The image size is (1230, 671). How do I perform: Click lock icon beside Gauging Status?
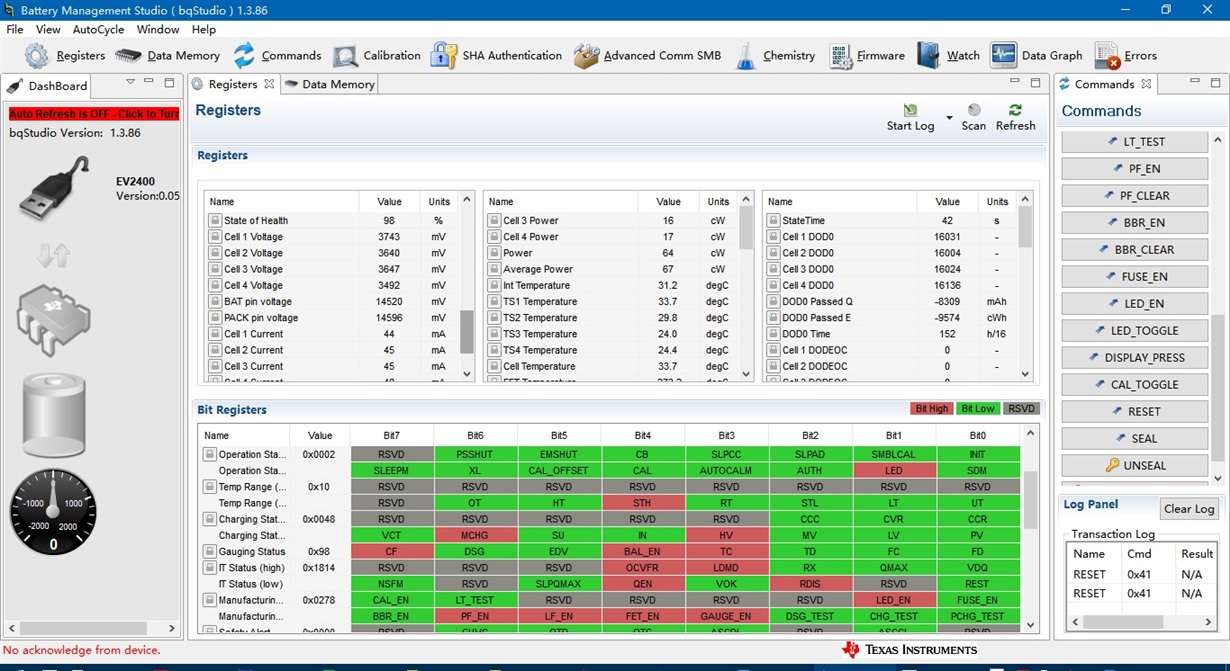click(x=210, y=551)
